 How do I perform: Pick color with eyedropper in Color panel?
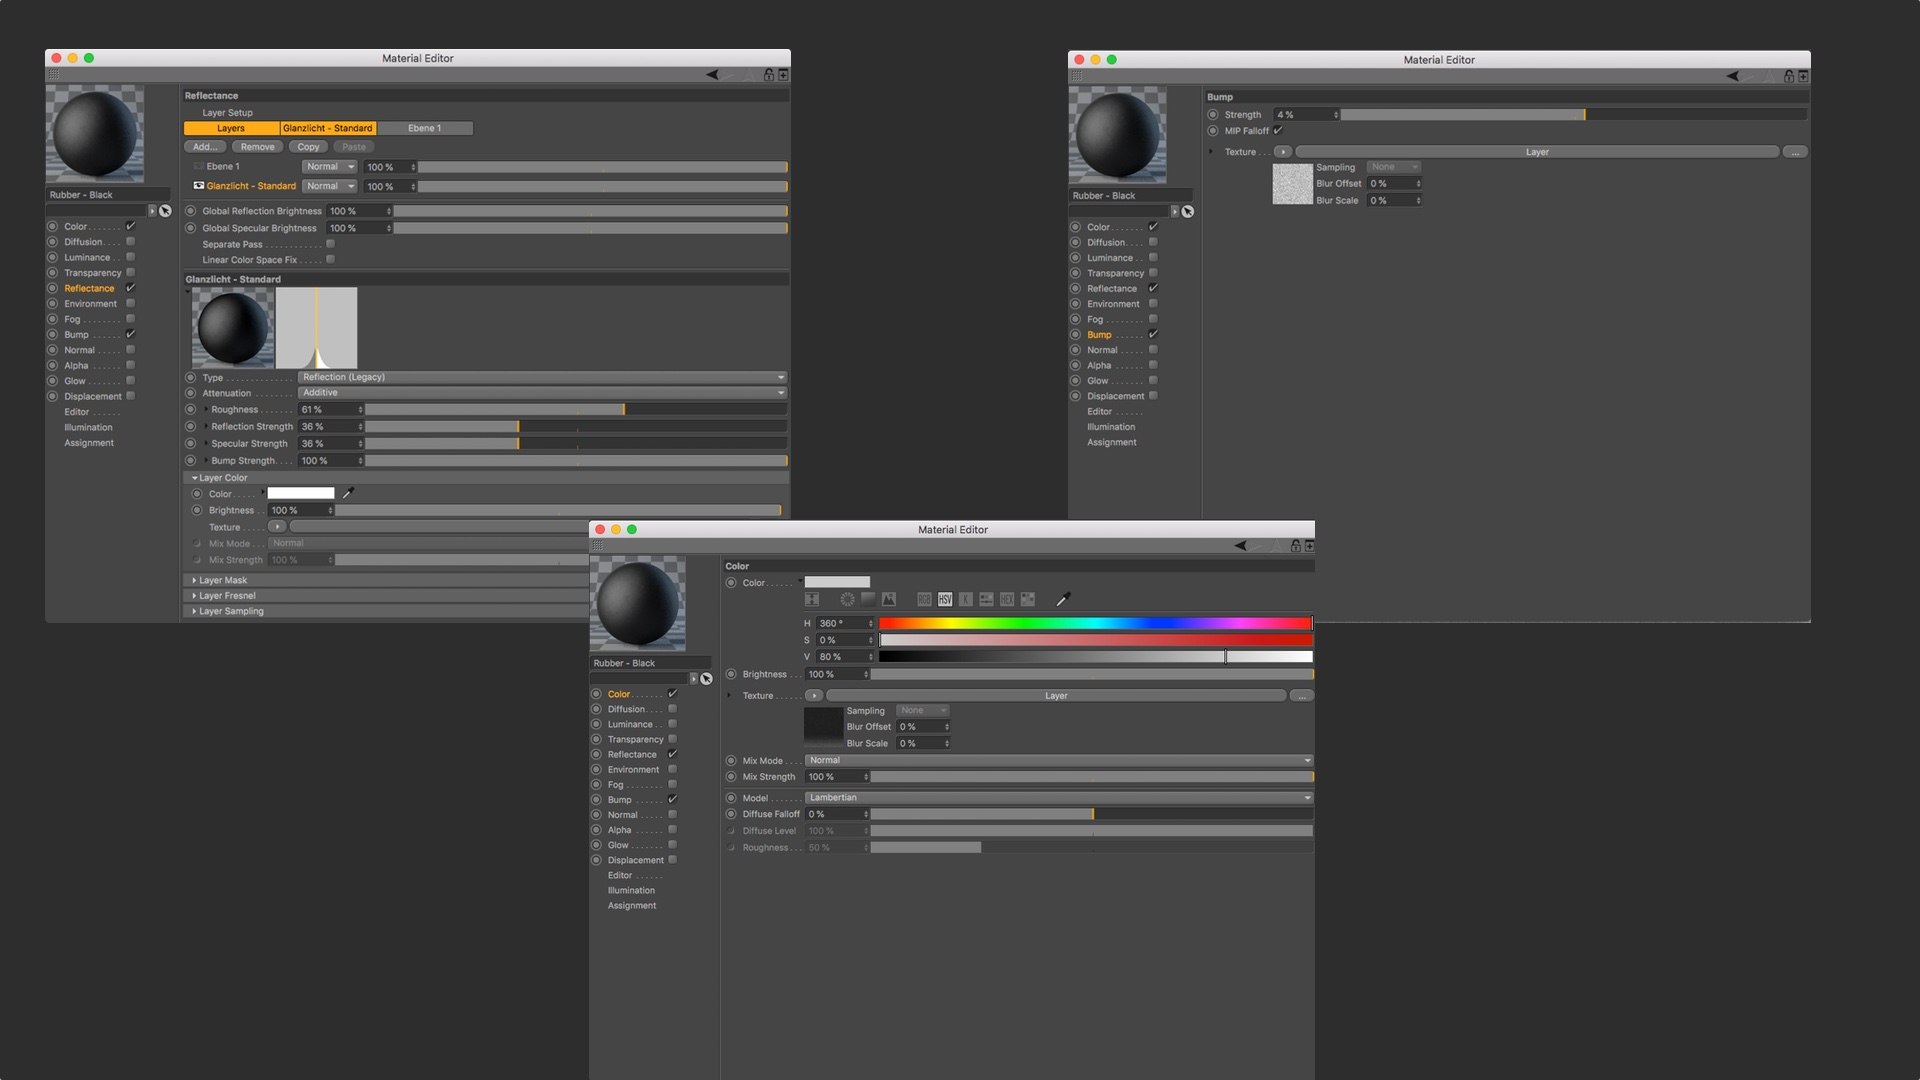[x=1063, y=599]
